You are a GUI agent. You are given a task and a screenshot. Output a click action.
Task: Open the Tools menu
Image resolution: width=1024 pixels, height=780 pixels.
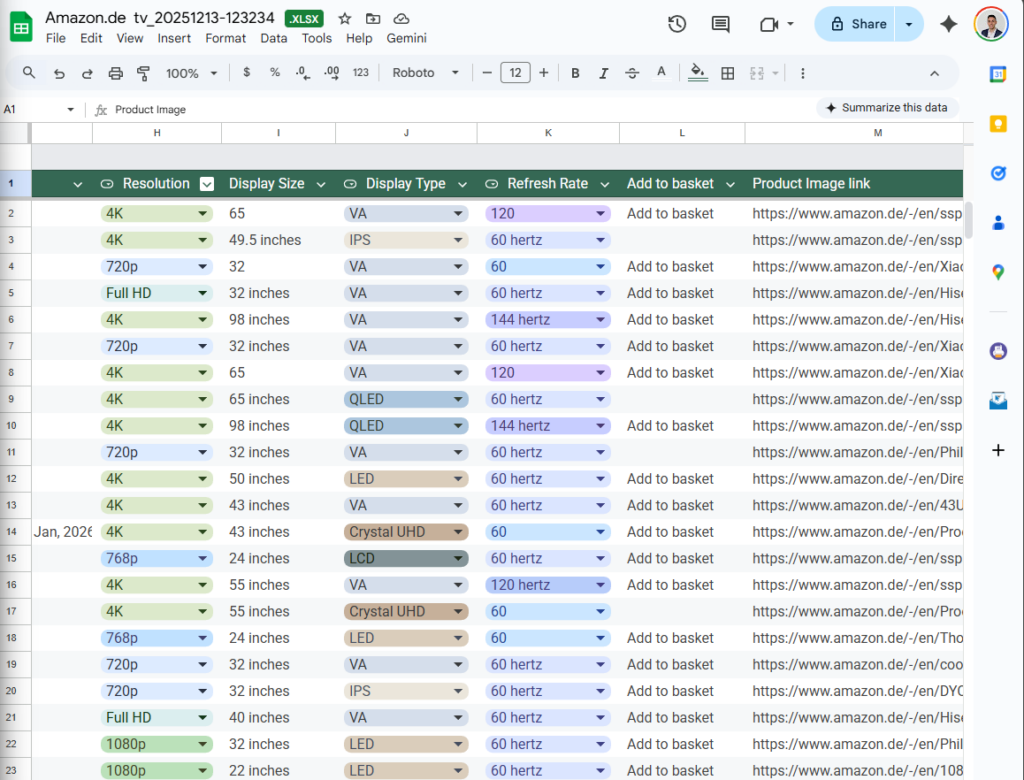click(316, 38)
